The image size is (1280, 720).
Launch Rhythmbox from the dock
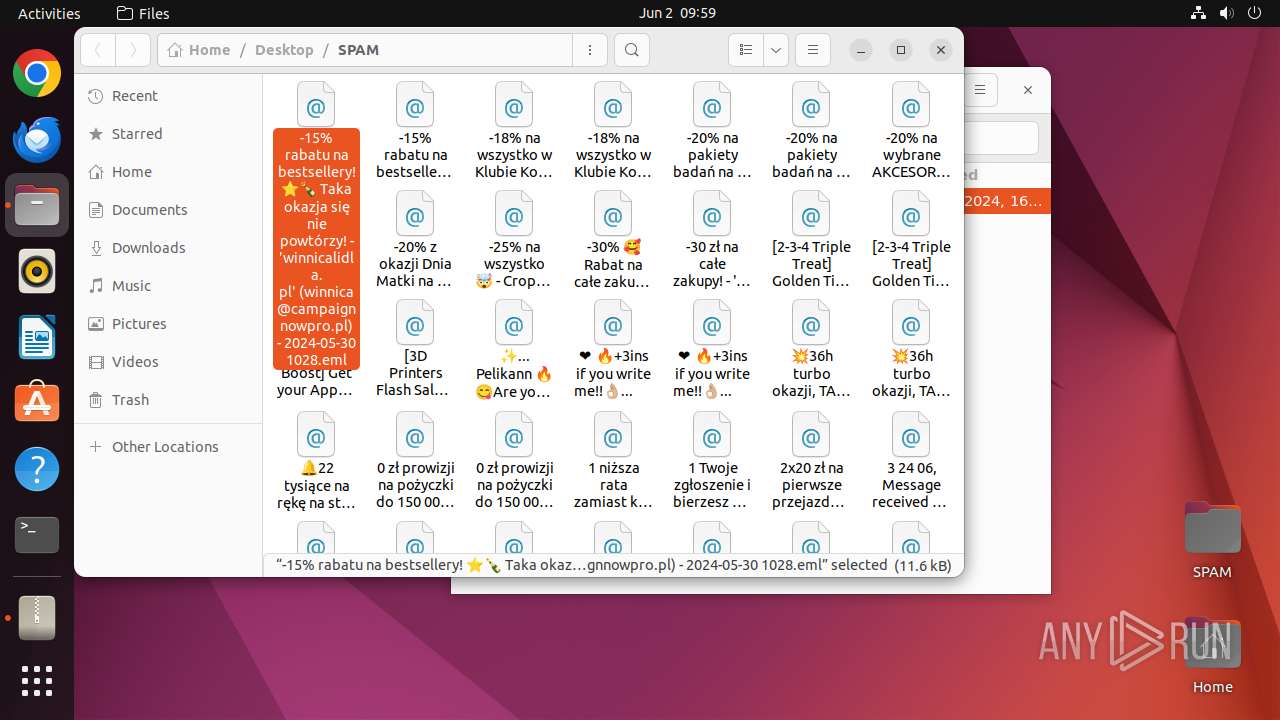(x=37, y=271)
